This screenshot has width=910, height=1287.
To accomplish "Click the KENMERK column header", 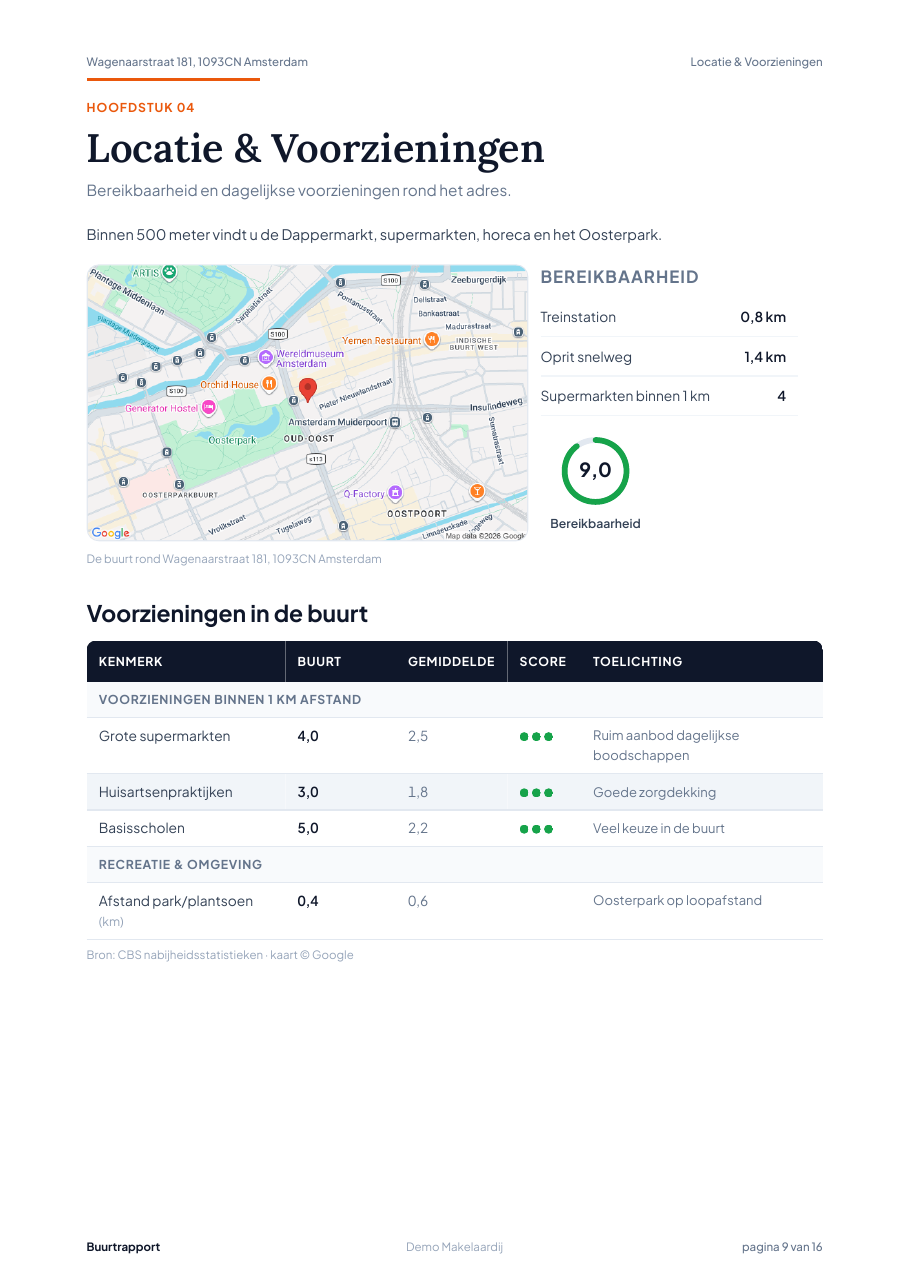I will (130, 662).
